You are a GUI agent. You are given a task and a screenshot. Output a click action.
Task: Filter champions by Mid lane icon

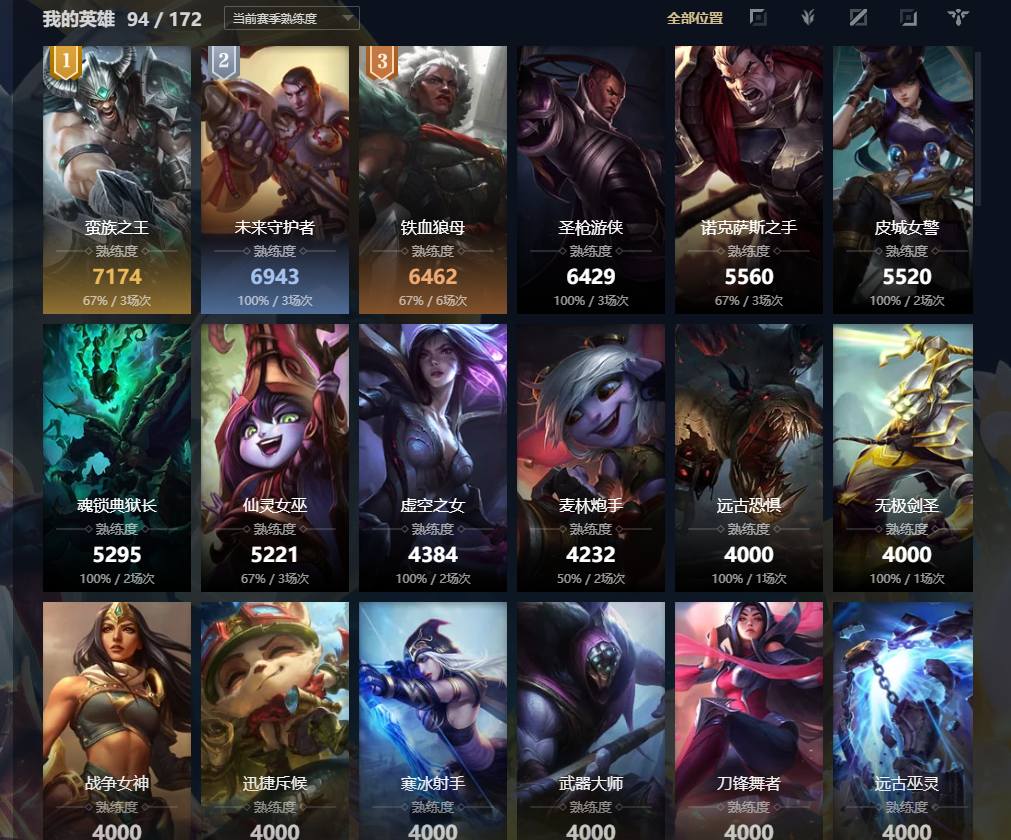(858, 17)
